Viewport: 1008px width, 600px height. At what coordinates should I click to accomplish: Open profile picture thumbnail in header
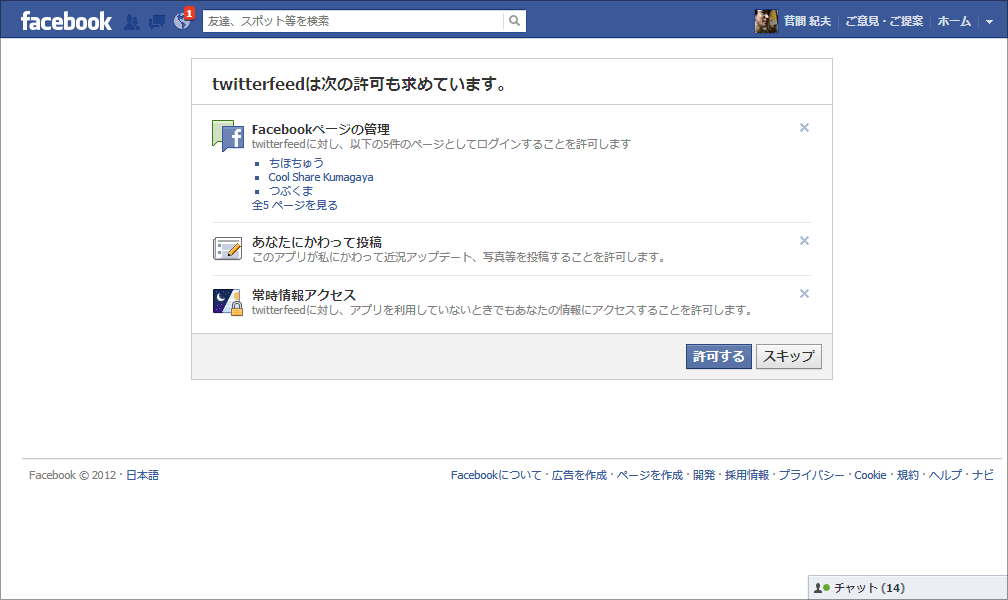[x=766, y=21]
